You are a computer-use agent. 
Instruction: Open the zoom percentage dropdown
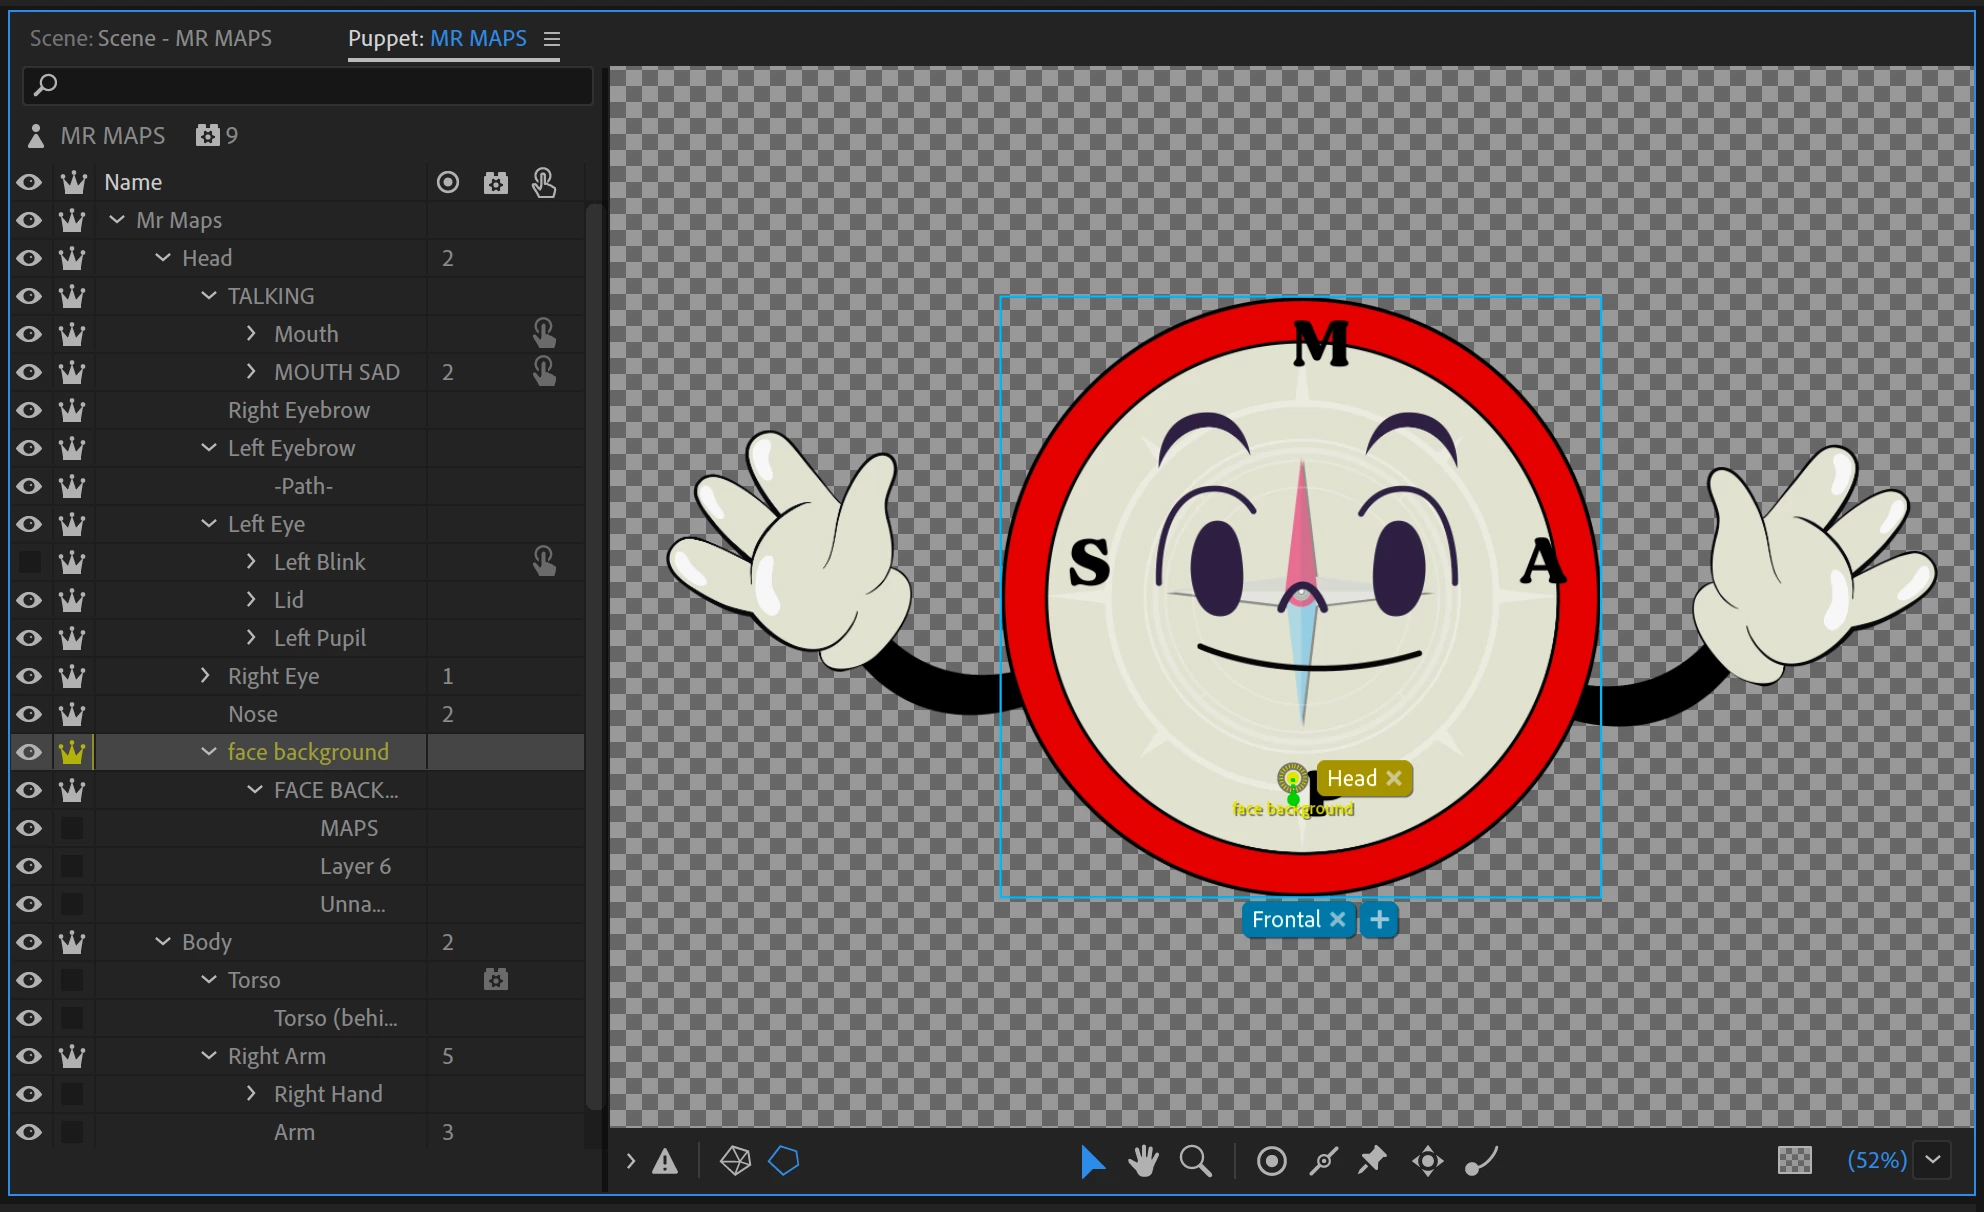(1933, 1160)
